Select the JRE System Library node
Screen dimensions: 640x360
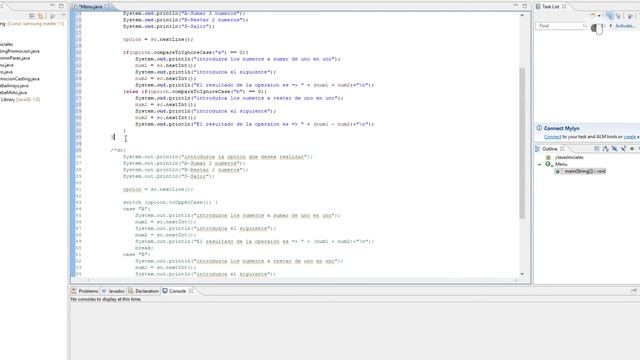[x=20, y=99]
